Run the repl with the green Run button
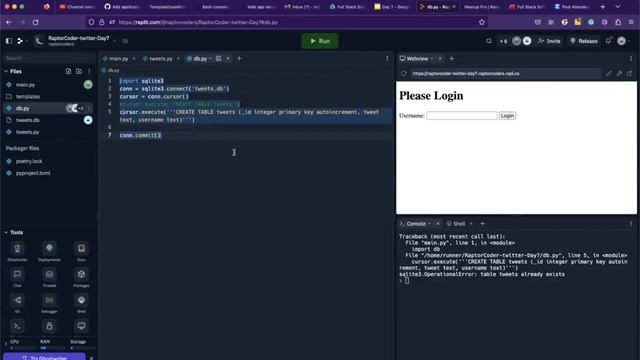The width and height of the screenshot is (640, 360). coord(320,41)
